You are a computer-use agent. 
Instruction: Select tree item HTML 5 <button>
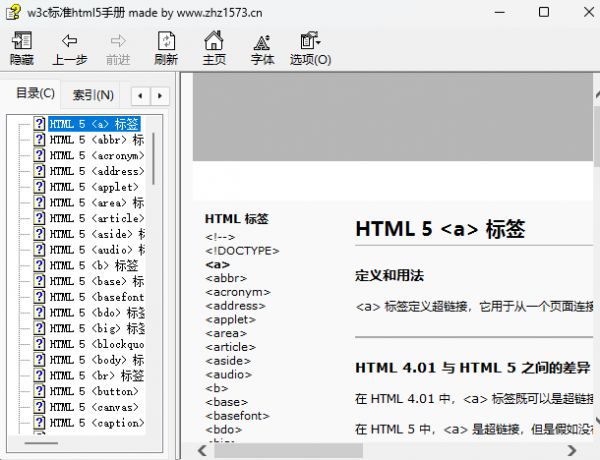(94, 391)
